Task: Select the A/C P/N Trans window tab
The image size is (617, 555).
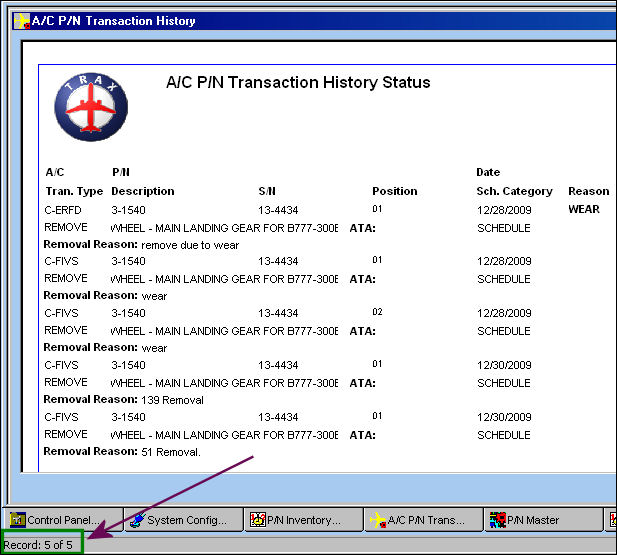Action: click(x=424, y=520)
